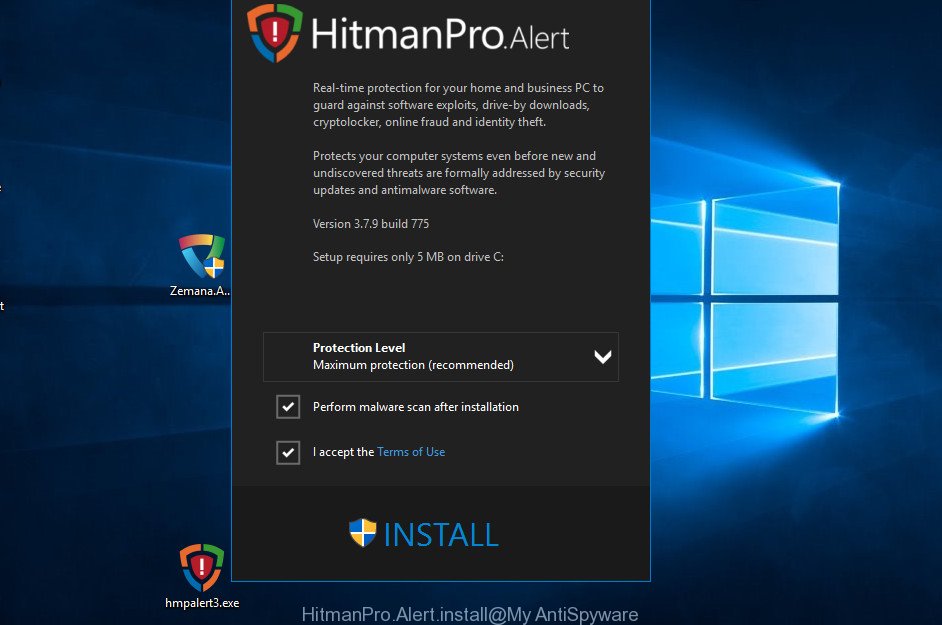Click the I accept the label text
The height and width of the screenshot is (625, 942).
[343, 452]
